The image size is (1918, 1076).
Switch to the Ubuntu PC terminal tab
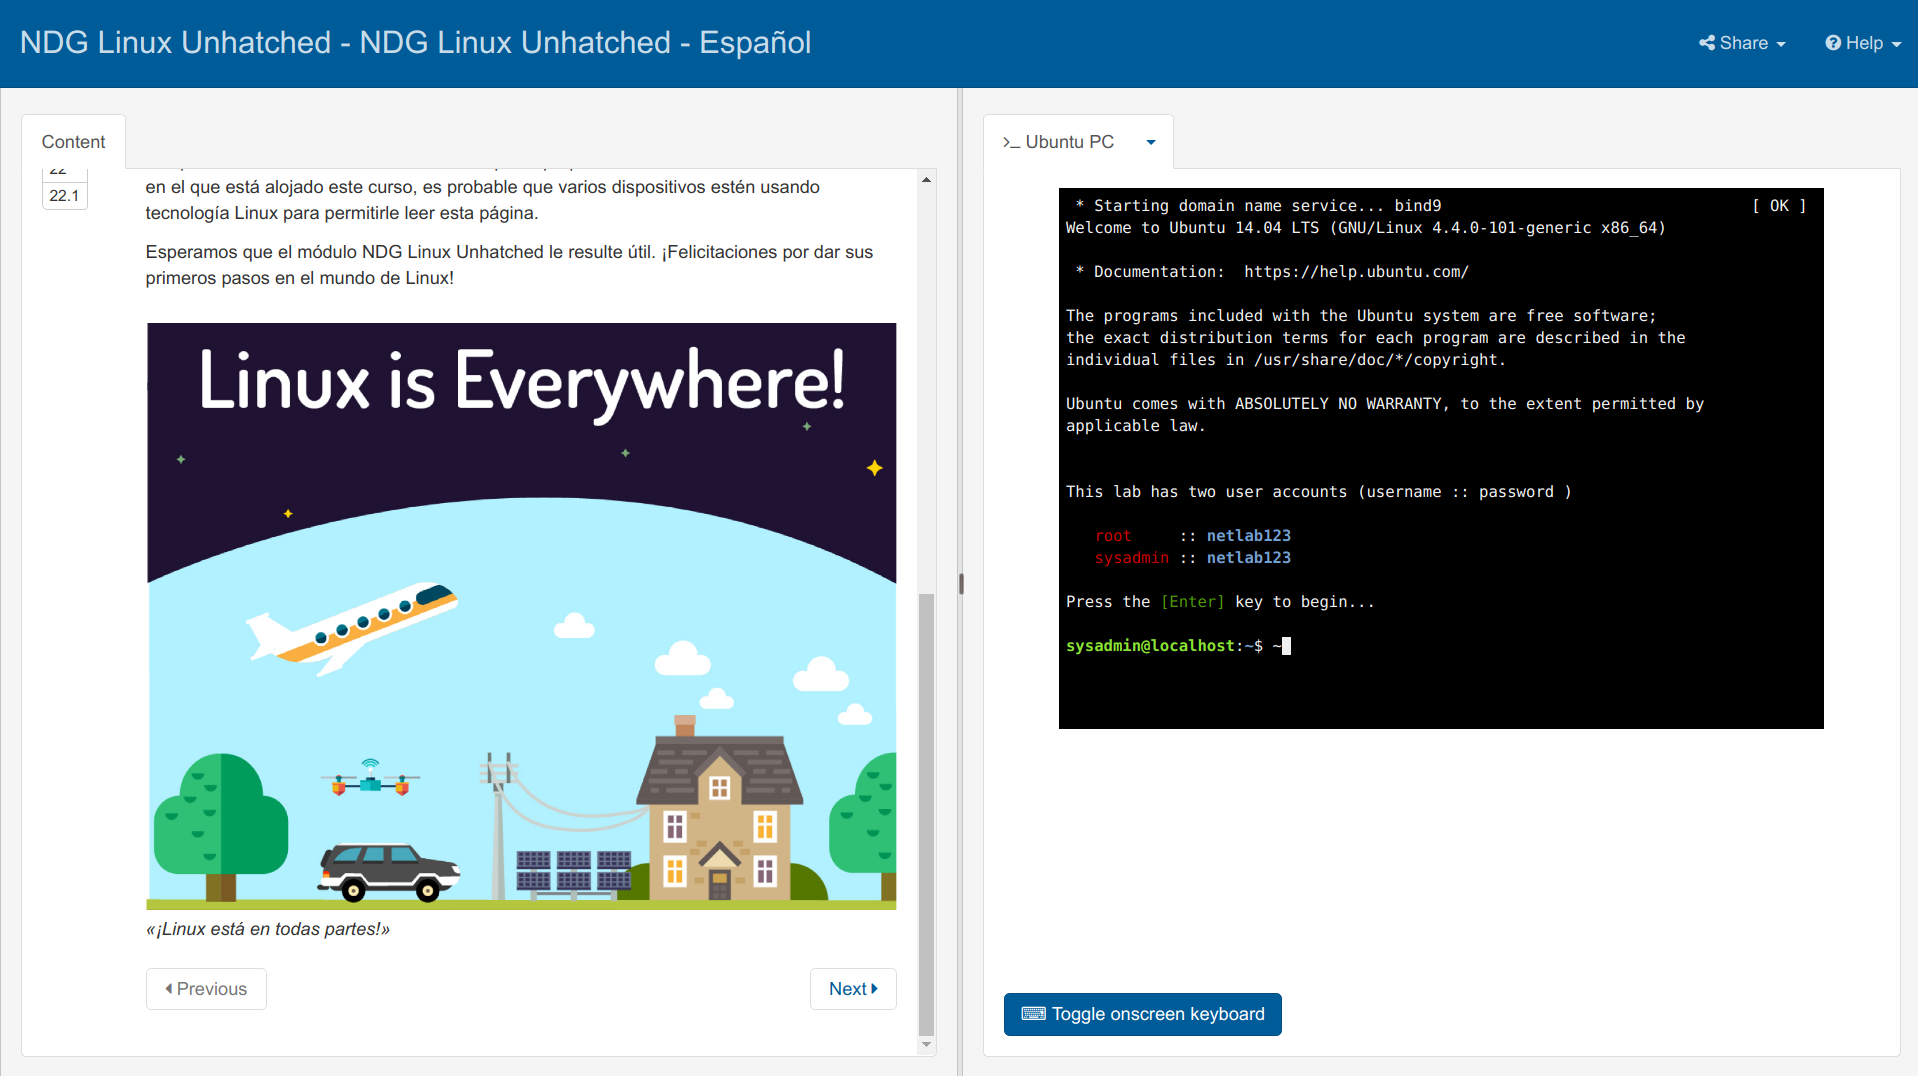[1059, 142]
